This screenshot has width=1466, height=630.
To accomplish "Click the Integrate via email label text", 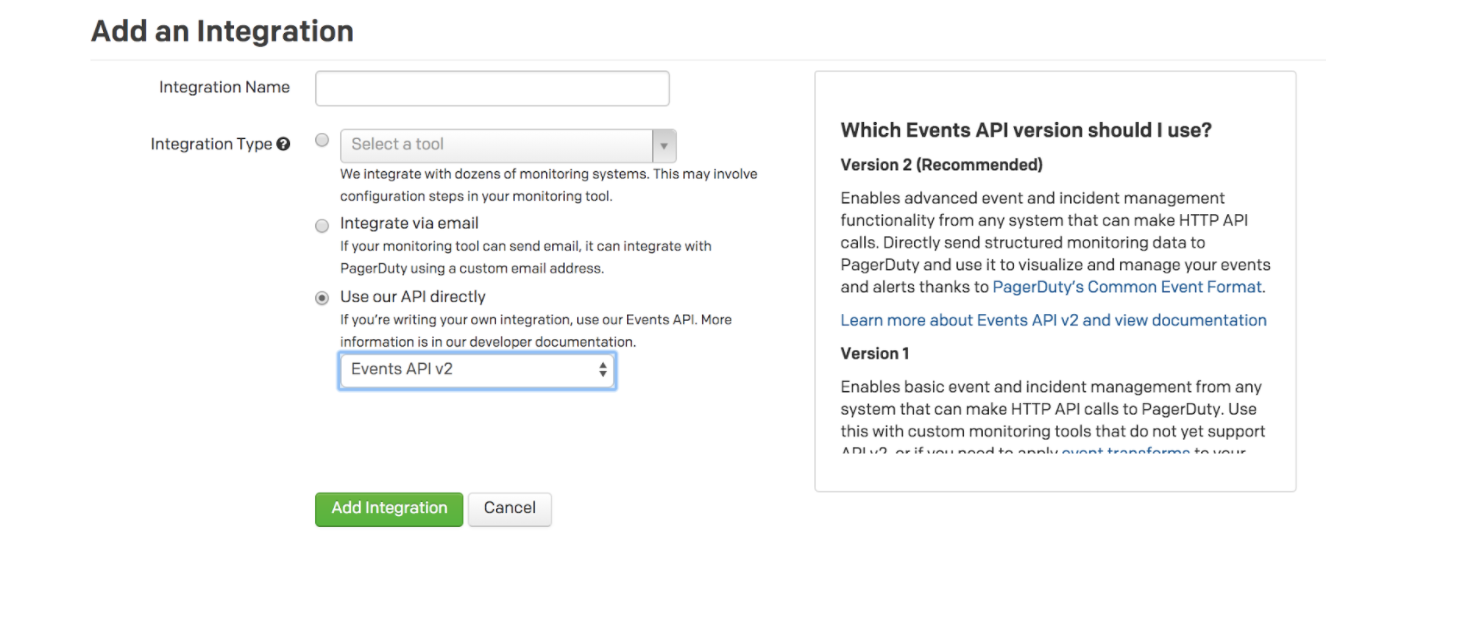I will point(409,223).
